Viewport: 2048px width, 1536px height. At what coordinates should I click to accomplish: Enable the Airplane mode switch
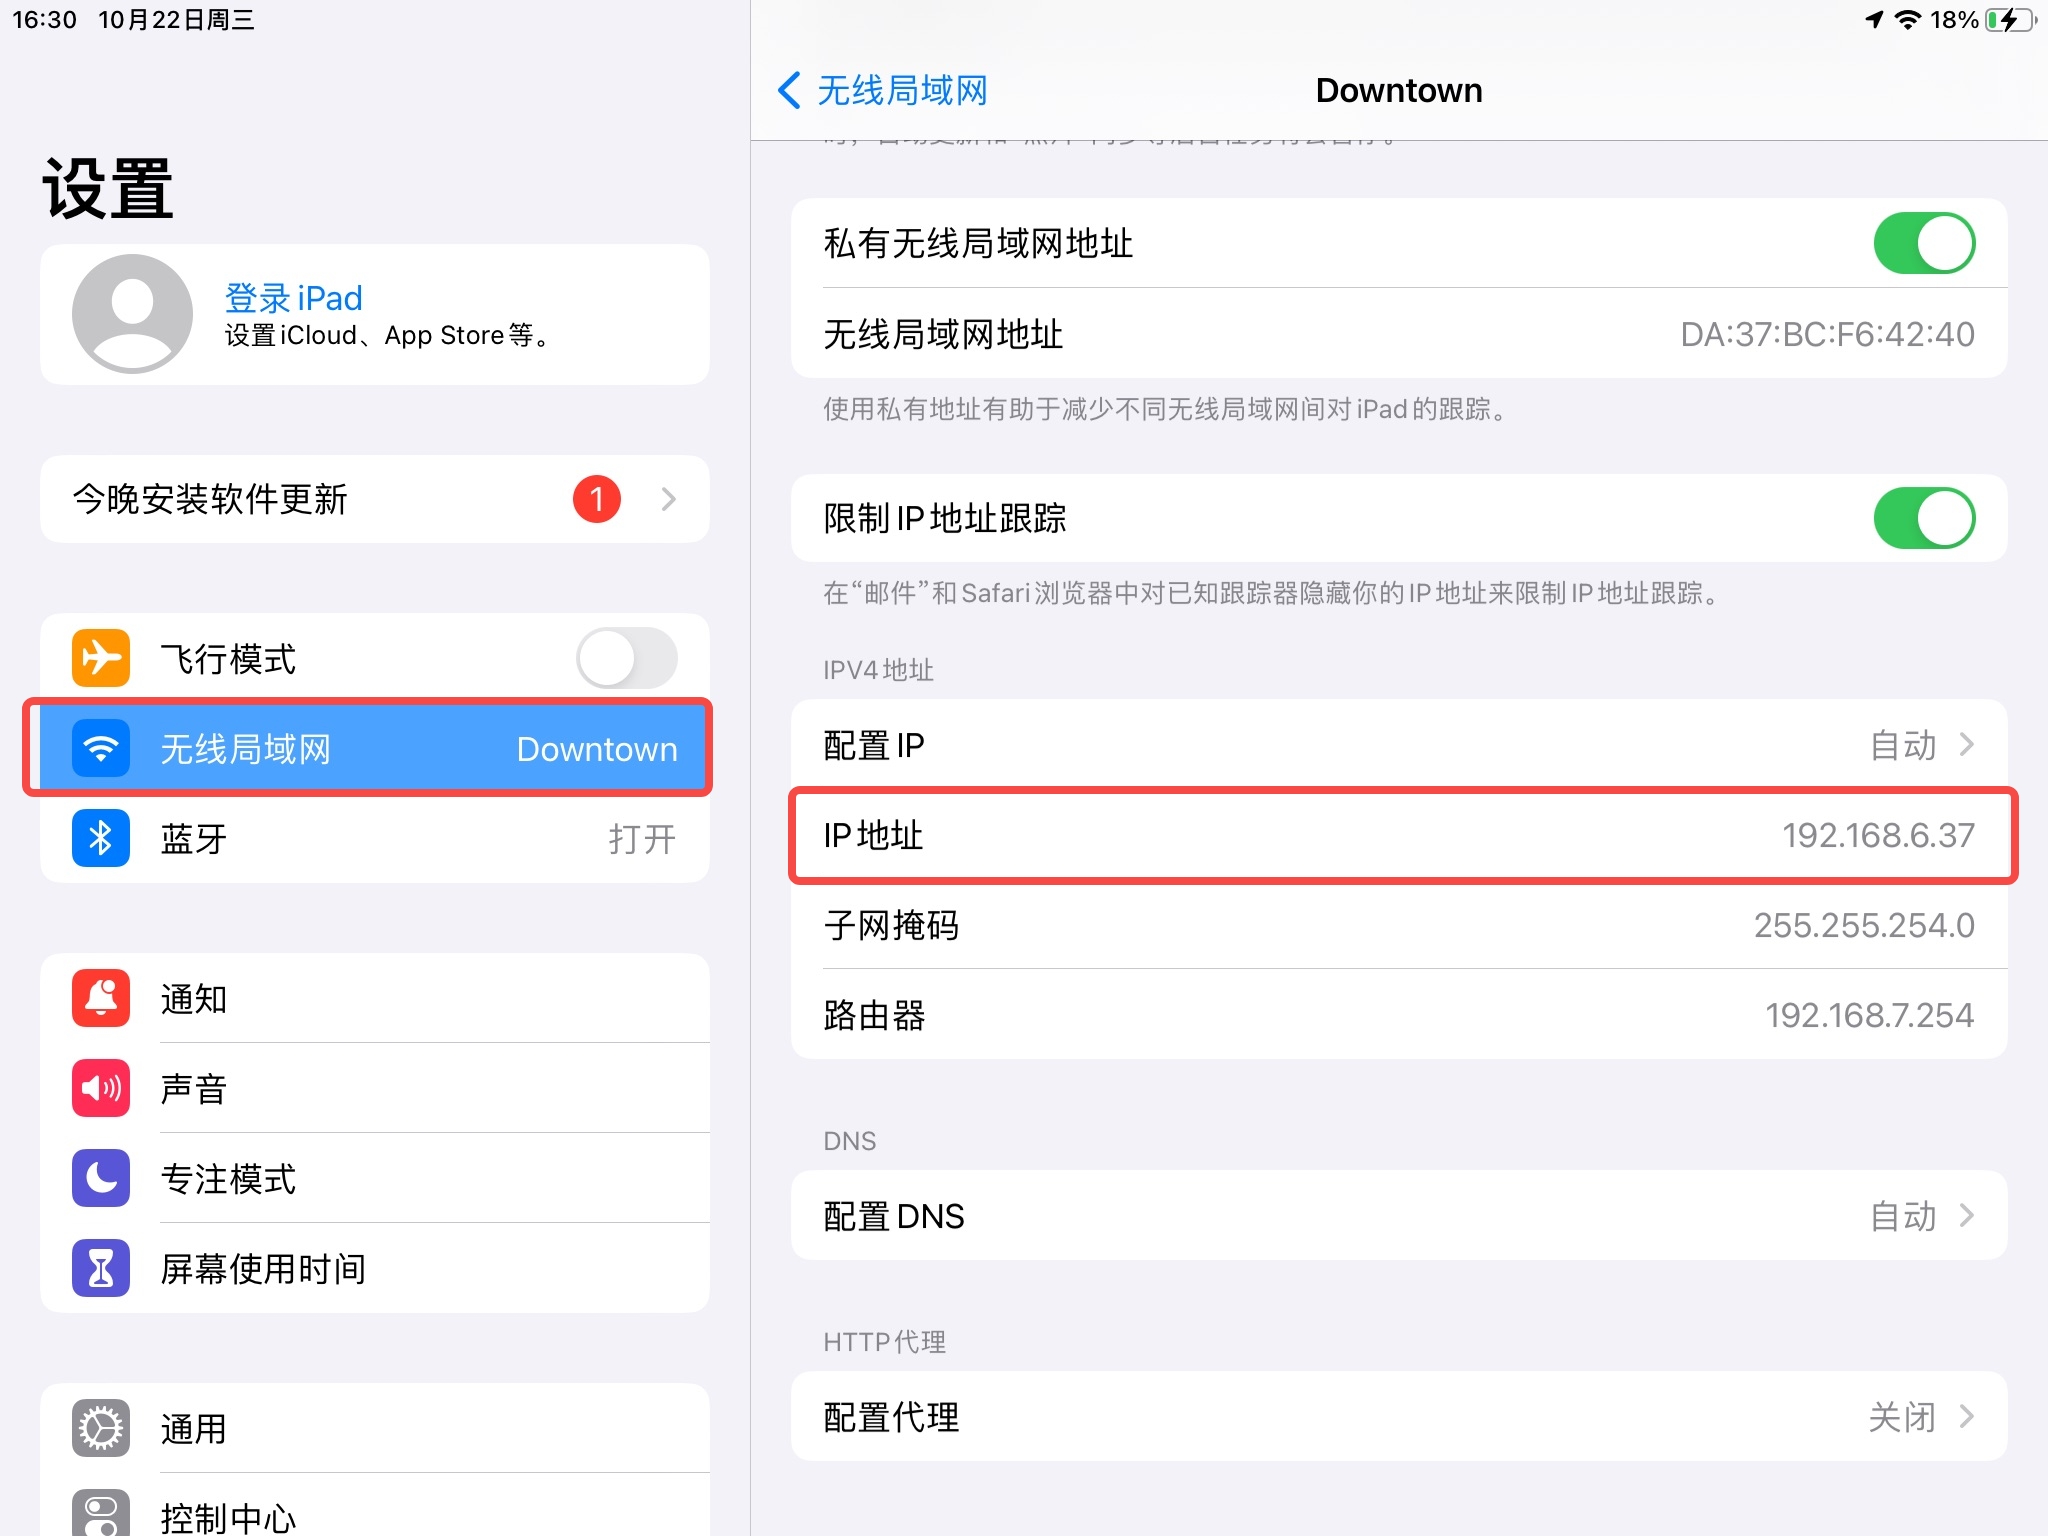(627, 658)
